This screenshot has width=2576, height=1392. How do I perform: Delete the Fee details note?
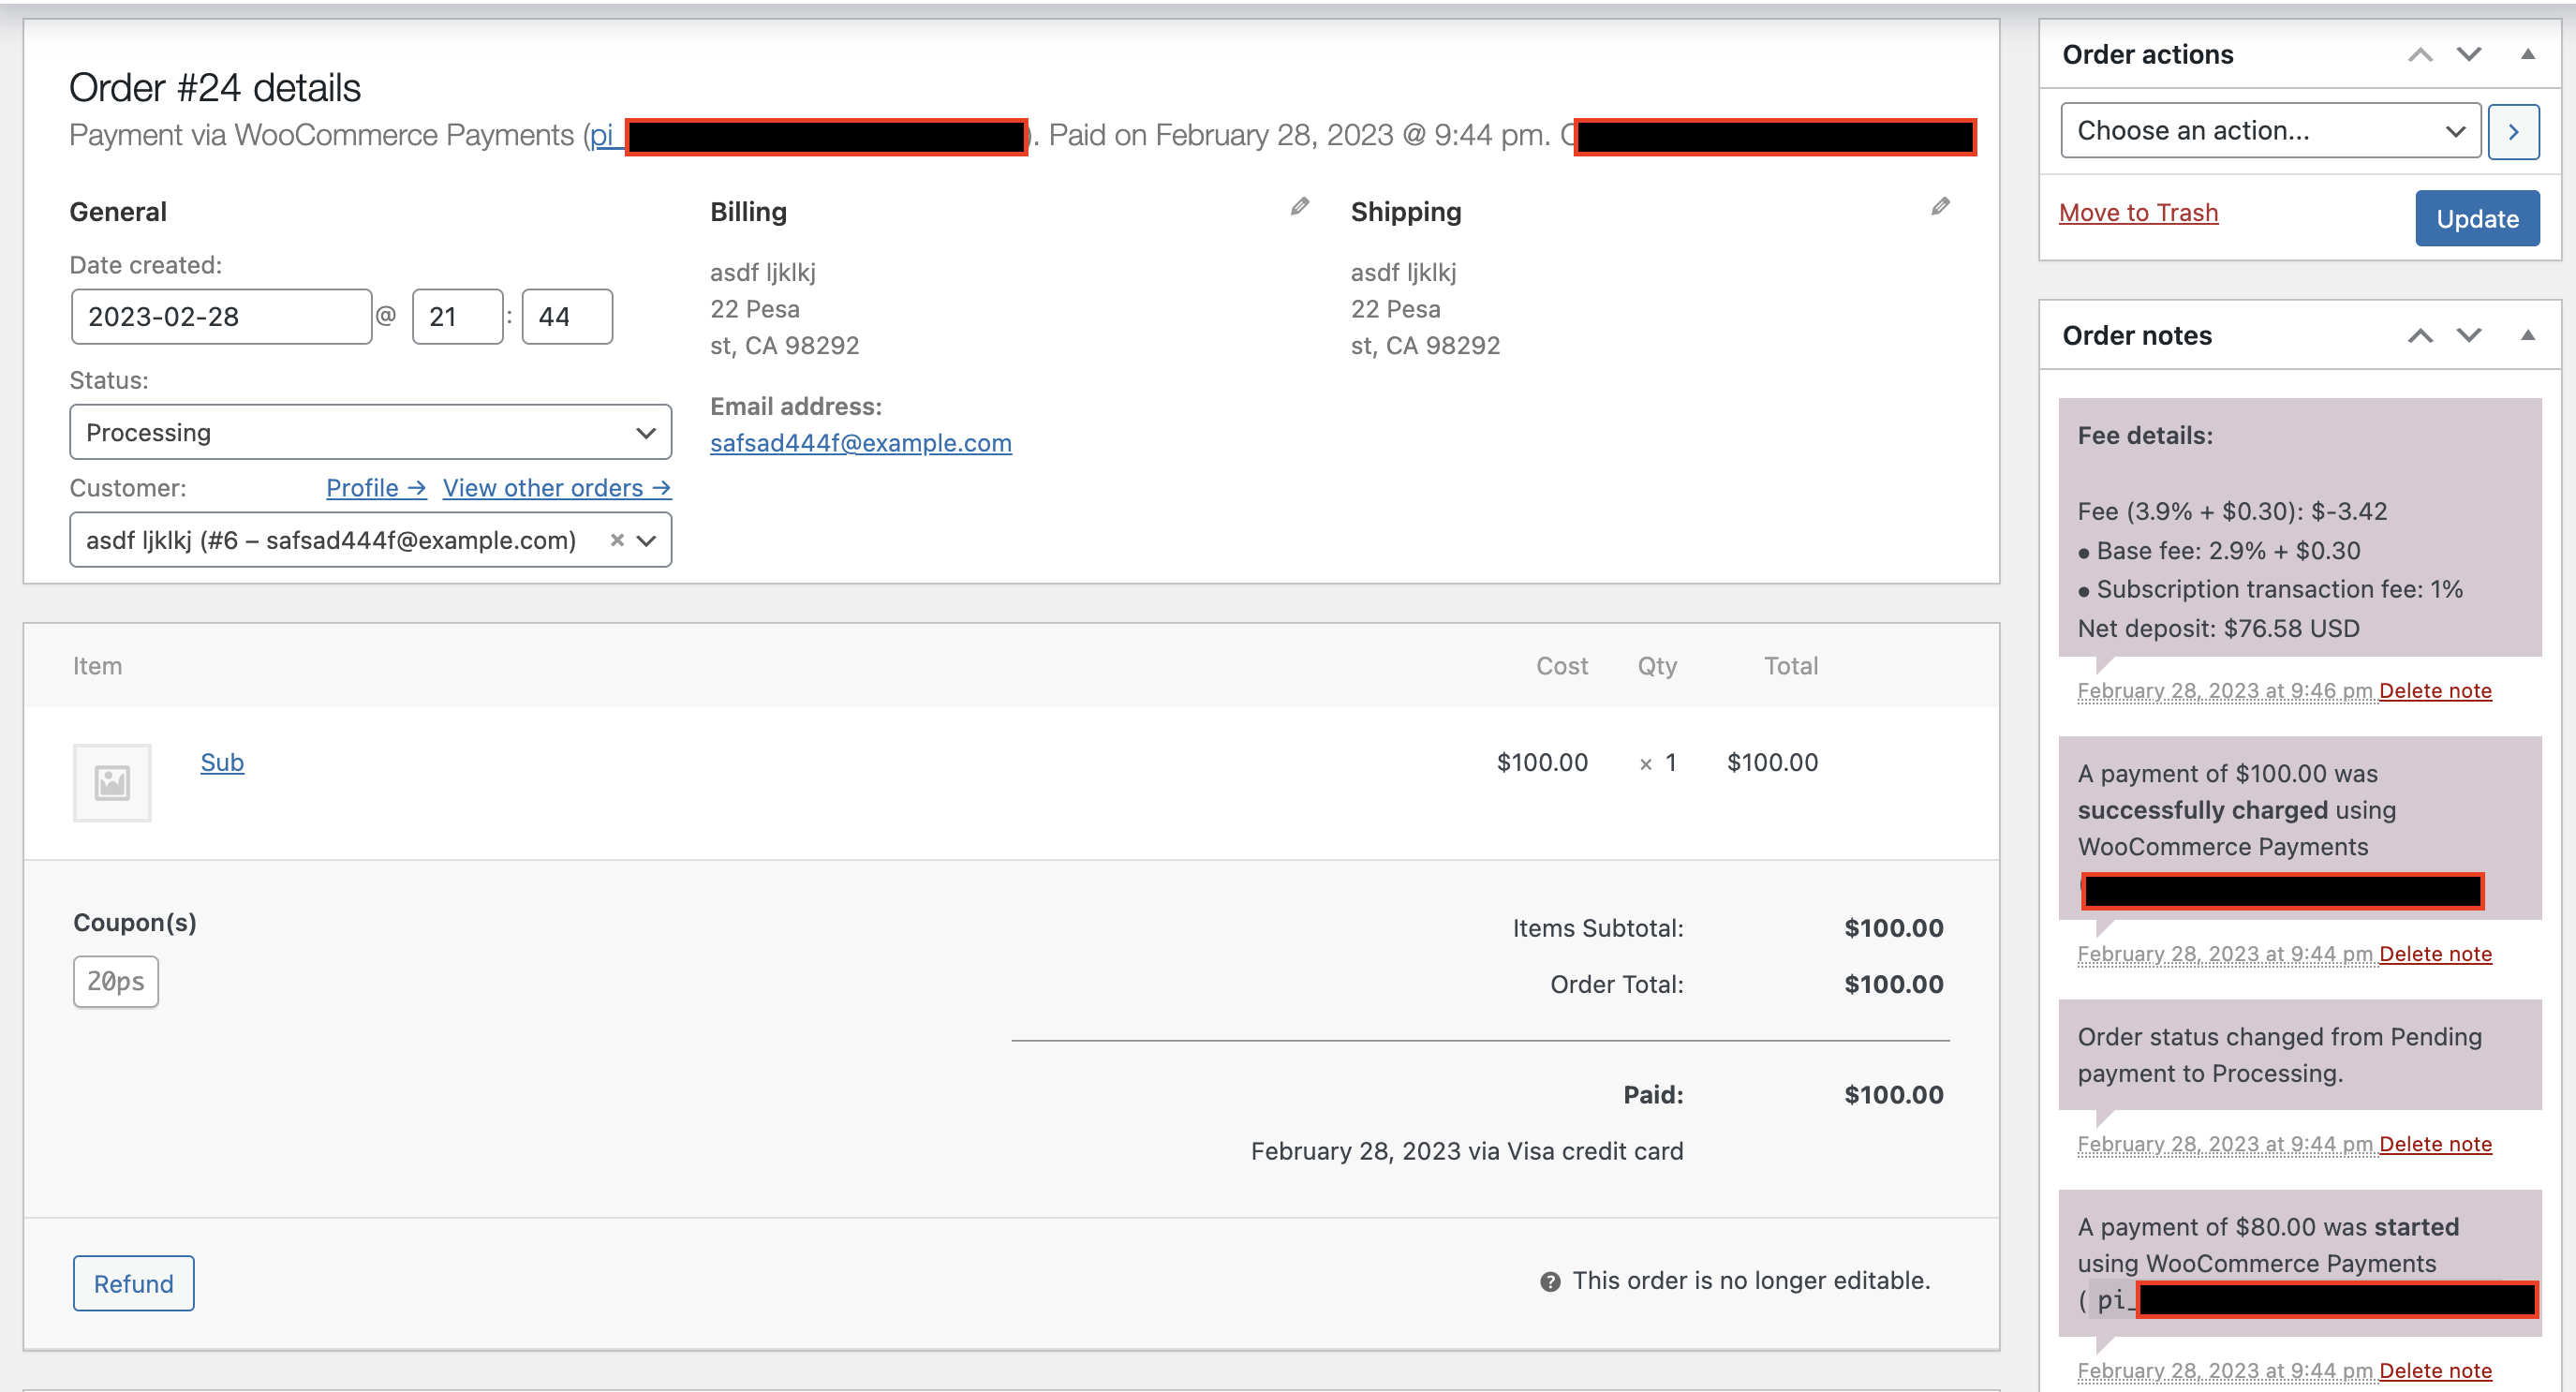coord(2435,690)
